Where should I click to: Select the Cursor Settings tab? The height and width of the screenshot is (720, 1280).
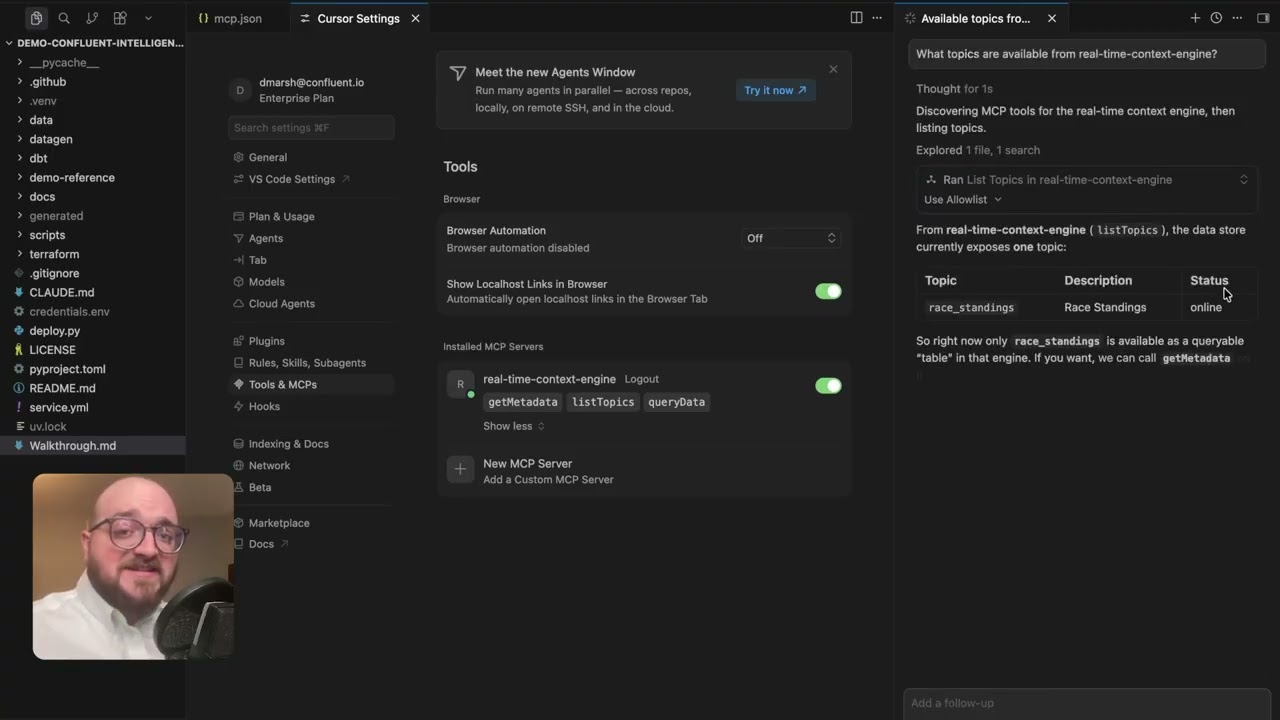pyautogui.click(x=358, y=18)
